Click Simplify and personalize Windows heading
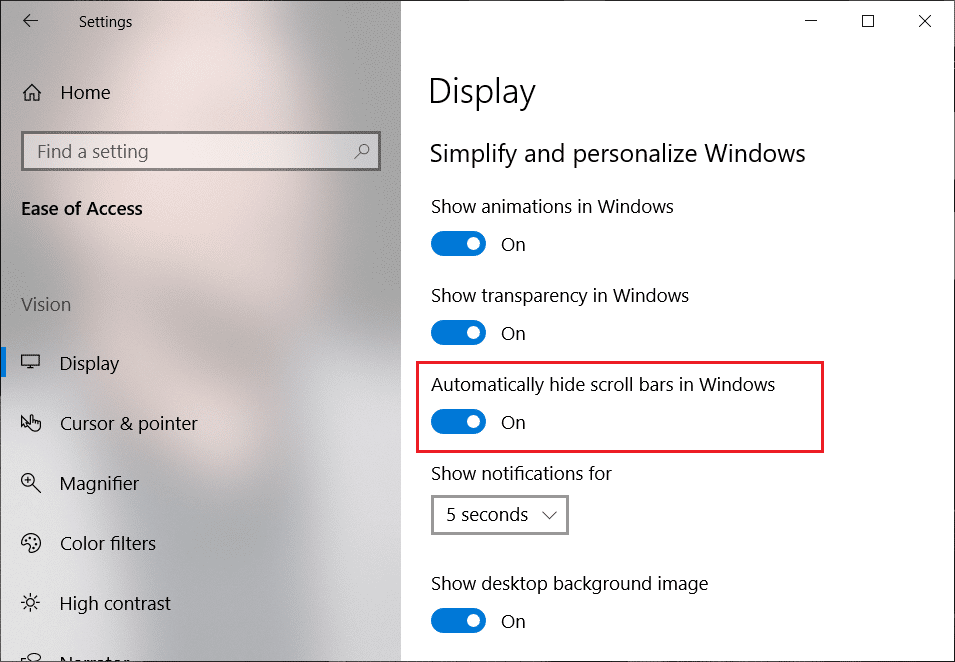The height and width of the screenshot is (662, 955). coord(617,153)
